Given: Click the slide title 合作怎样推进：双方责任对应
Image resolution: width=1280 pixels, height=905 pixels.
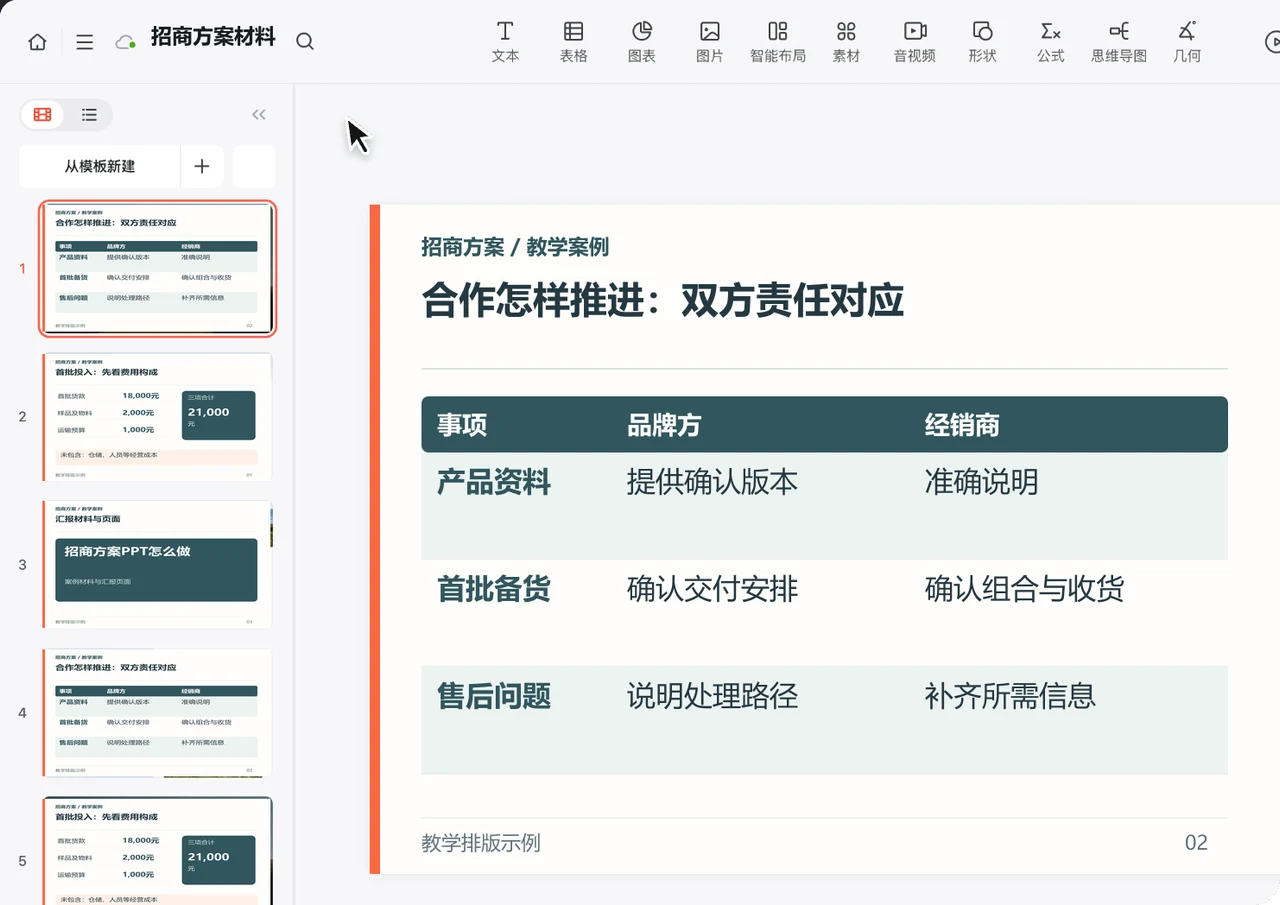Looking at the screenshot, I should click(663, 300).
